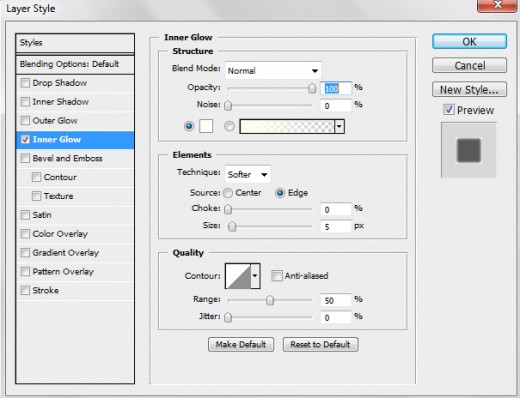
Task: Confirm with the OK button
Action: tap(469, 41)
